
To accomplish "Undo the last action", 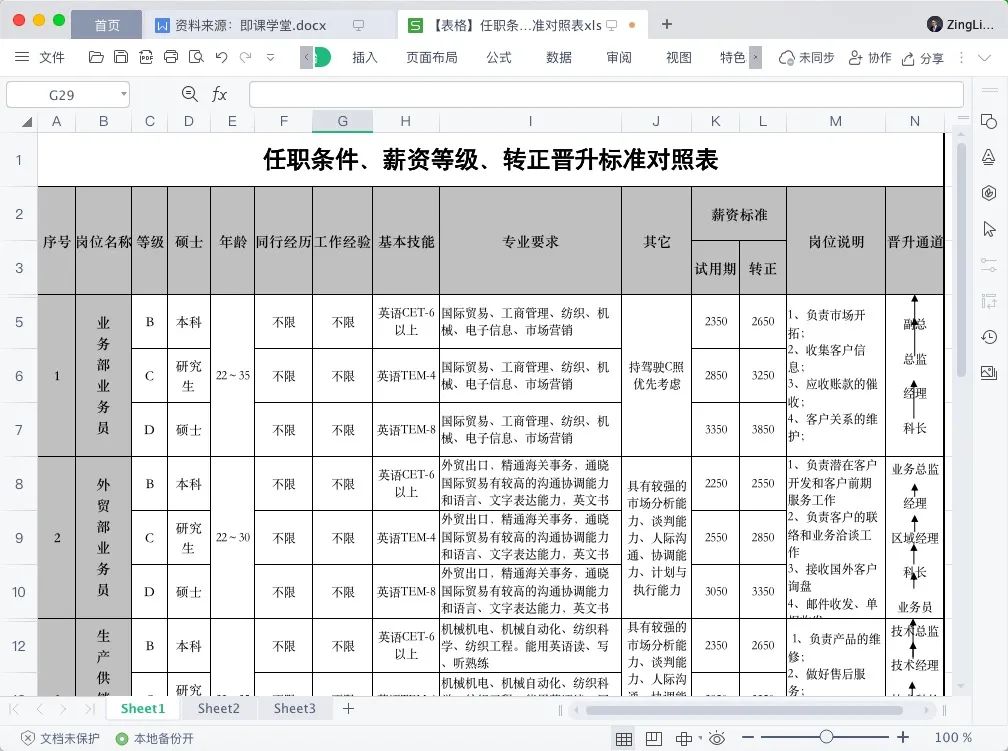I will click(221, 57).
